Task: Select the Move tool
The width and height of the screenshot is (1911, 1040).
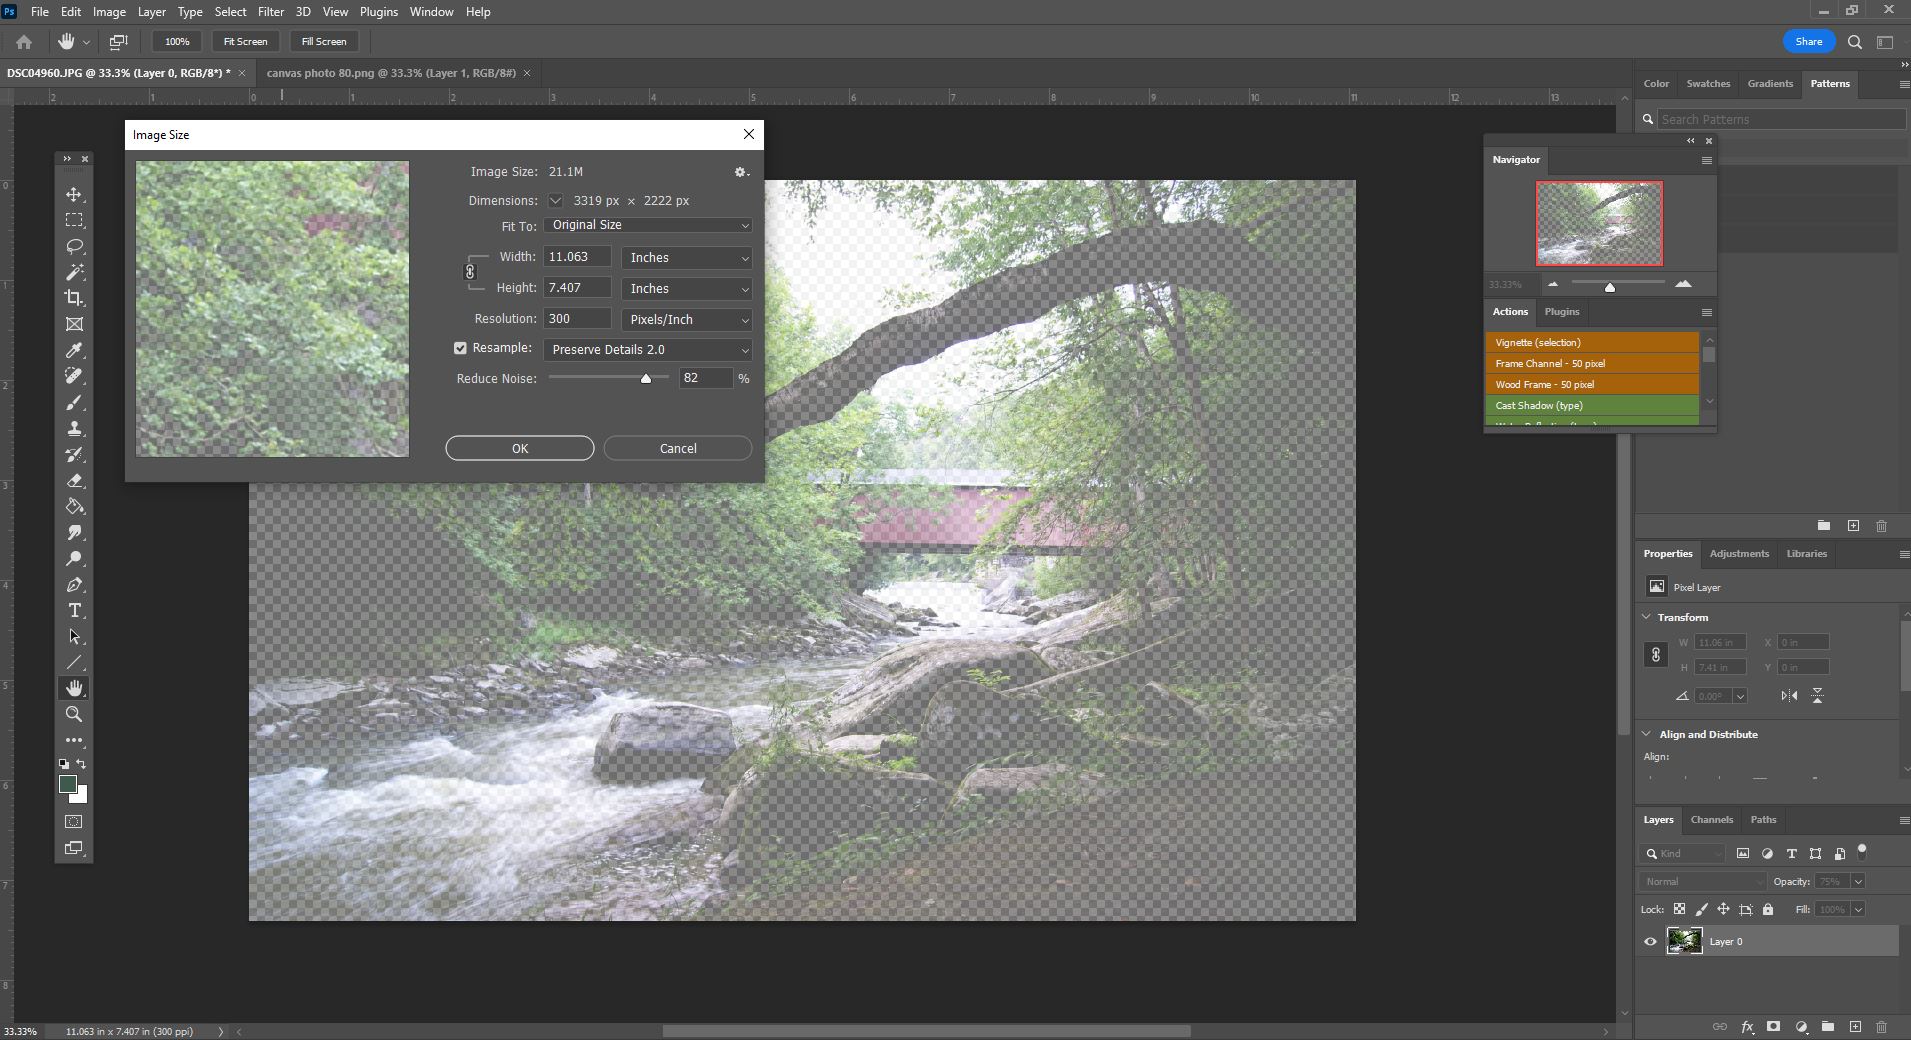Action: [x=73, y=194]
